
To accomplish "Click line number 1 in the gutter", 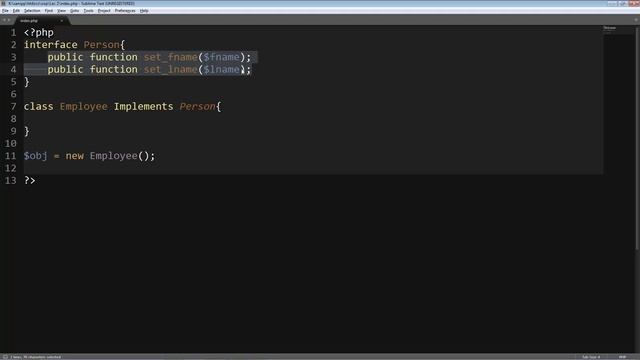I will click(x=13, y=32).
